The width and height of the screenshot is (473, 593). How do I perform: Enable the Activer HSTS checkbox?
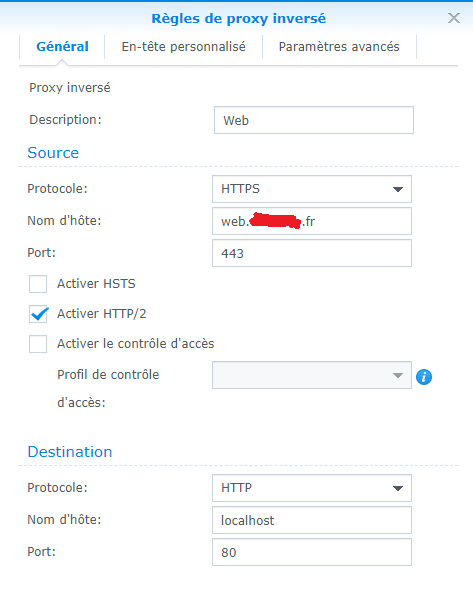[x=38, y=284]
